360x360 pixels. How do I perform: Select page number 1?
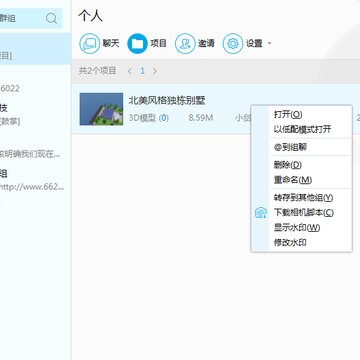click(x=142, y=71)
